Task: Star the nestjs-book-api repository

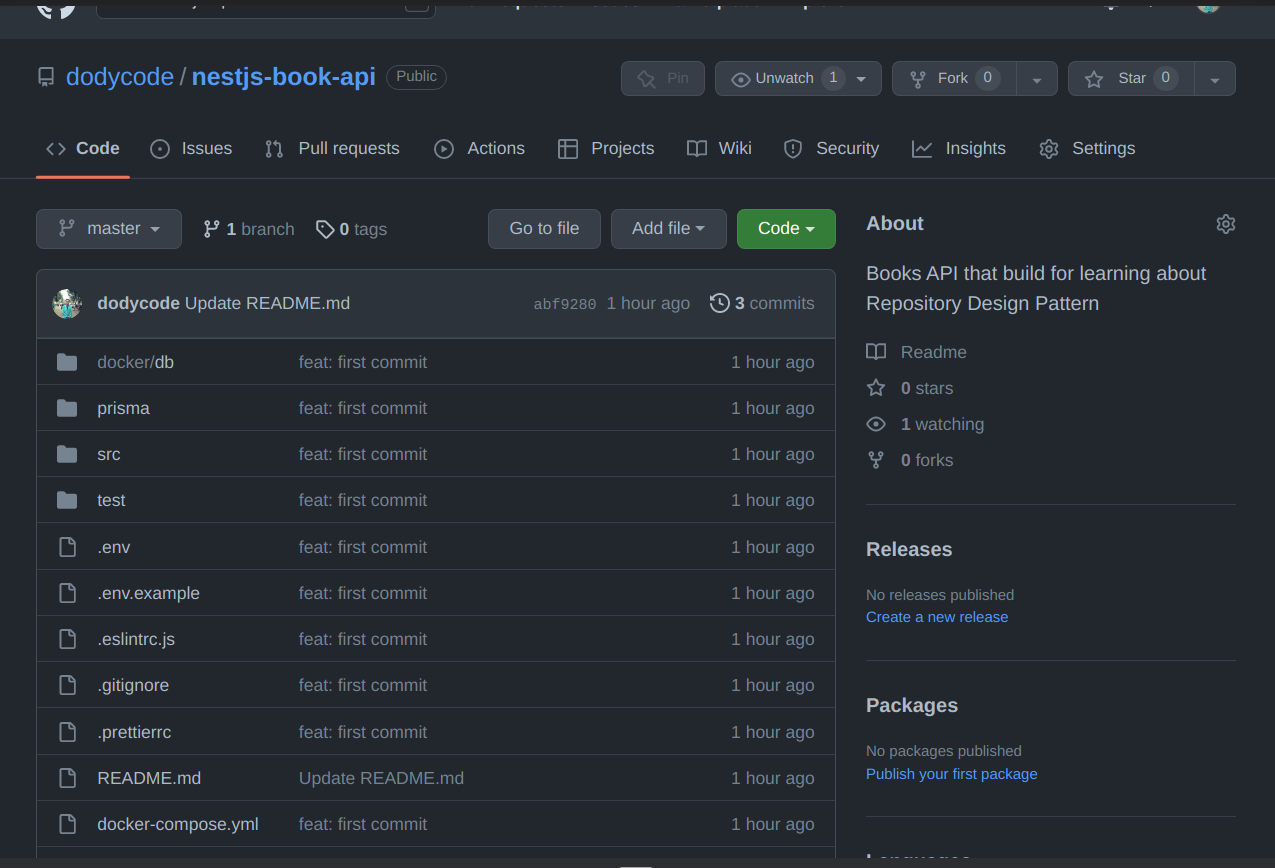Action: [1130, 78]
